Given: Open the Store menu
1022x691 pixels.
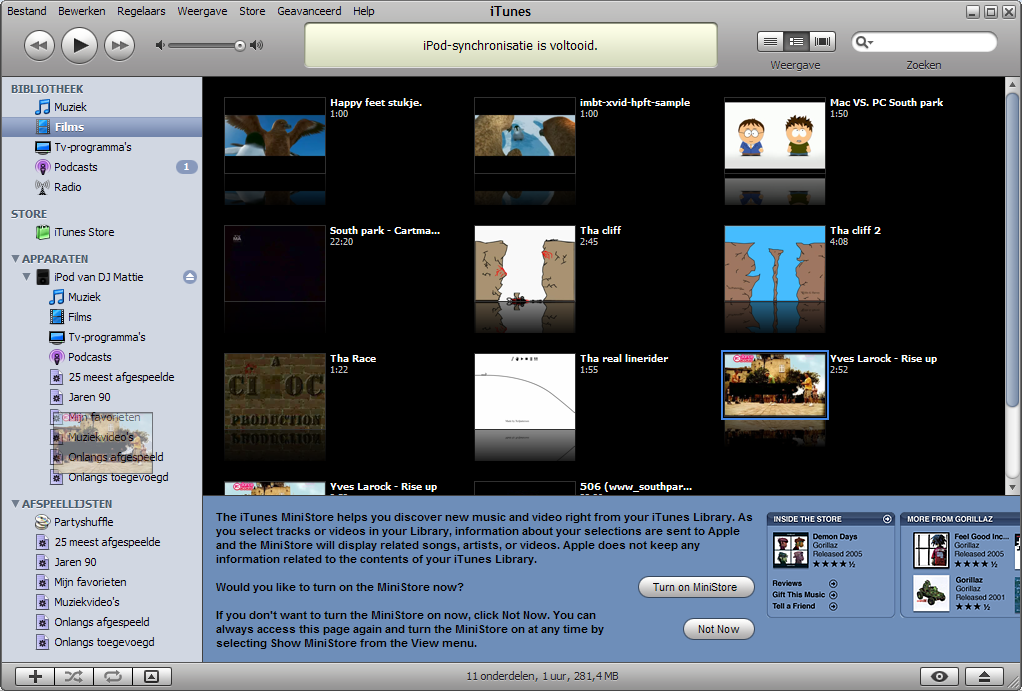Looking at the screenshot, I should click(x=252, y=11).
